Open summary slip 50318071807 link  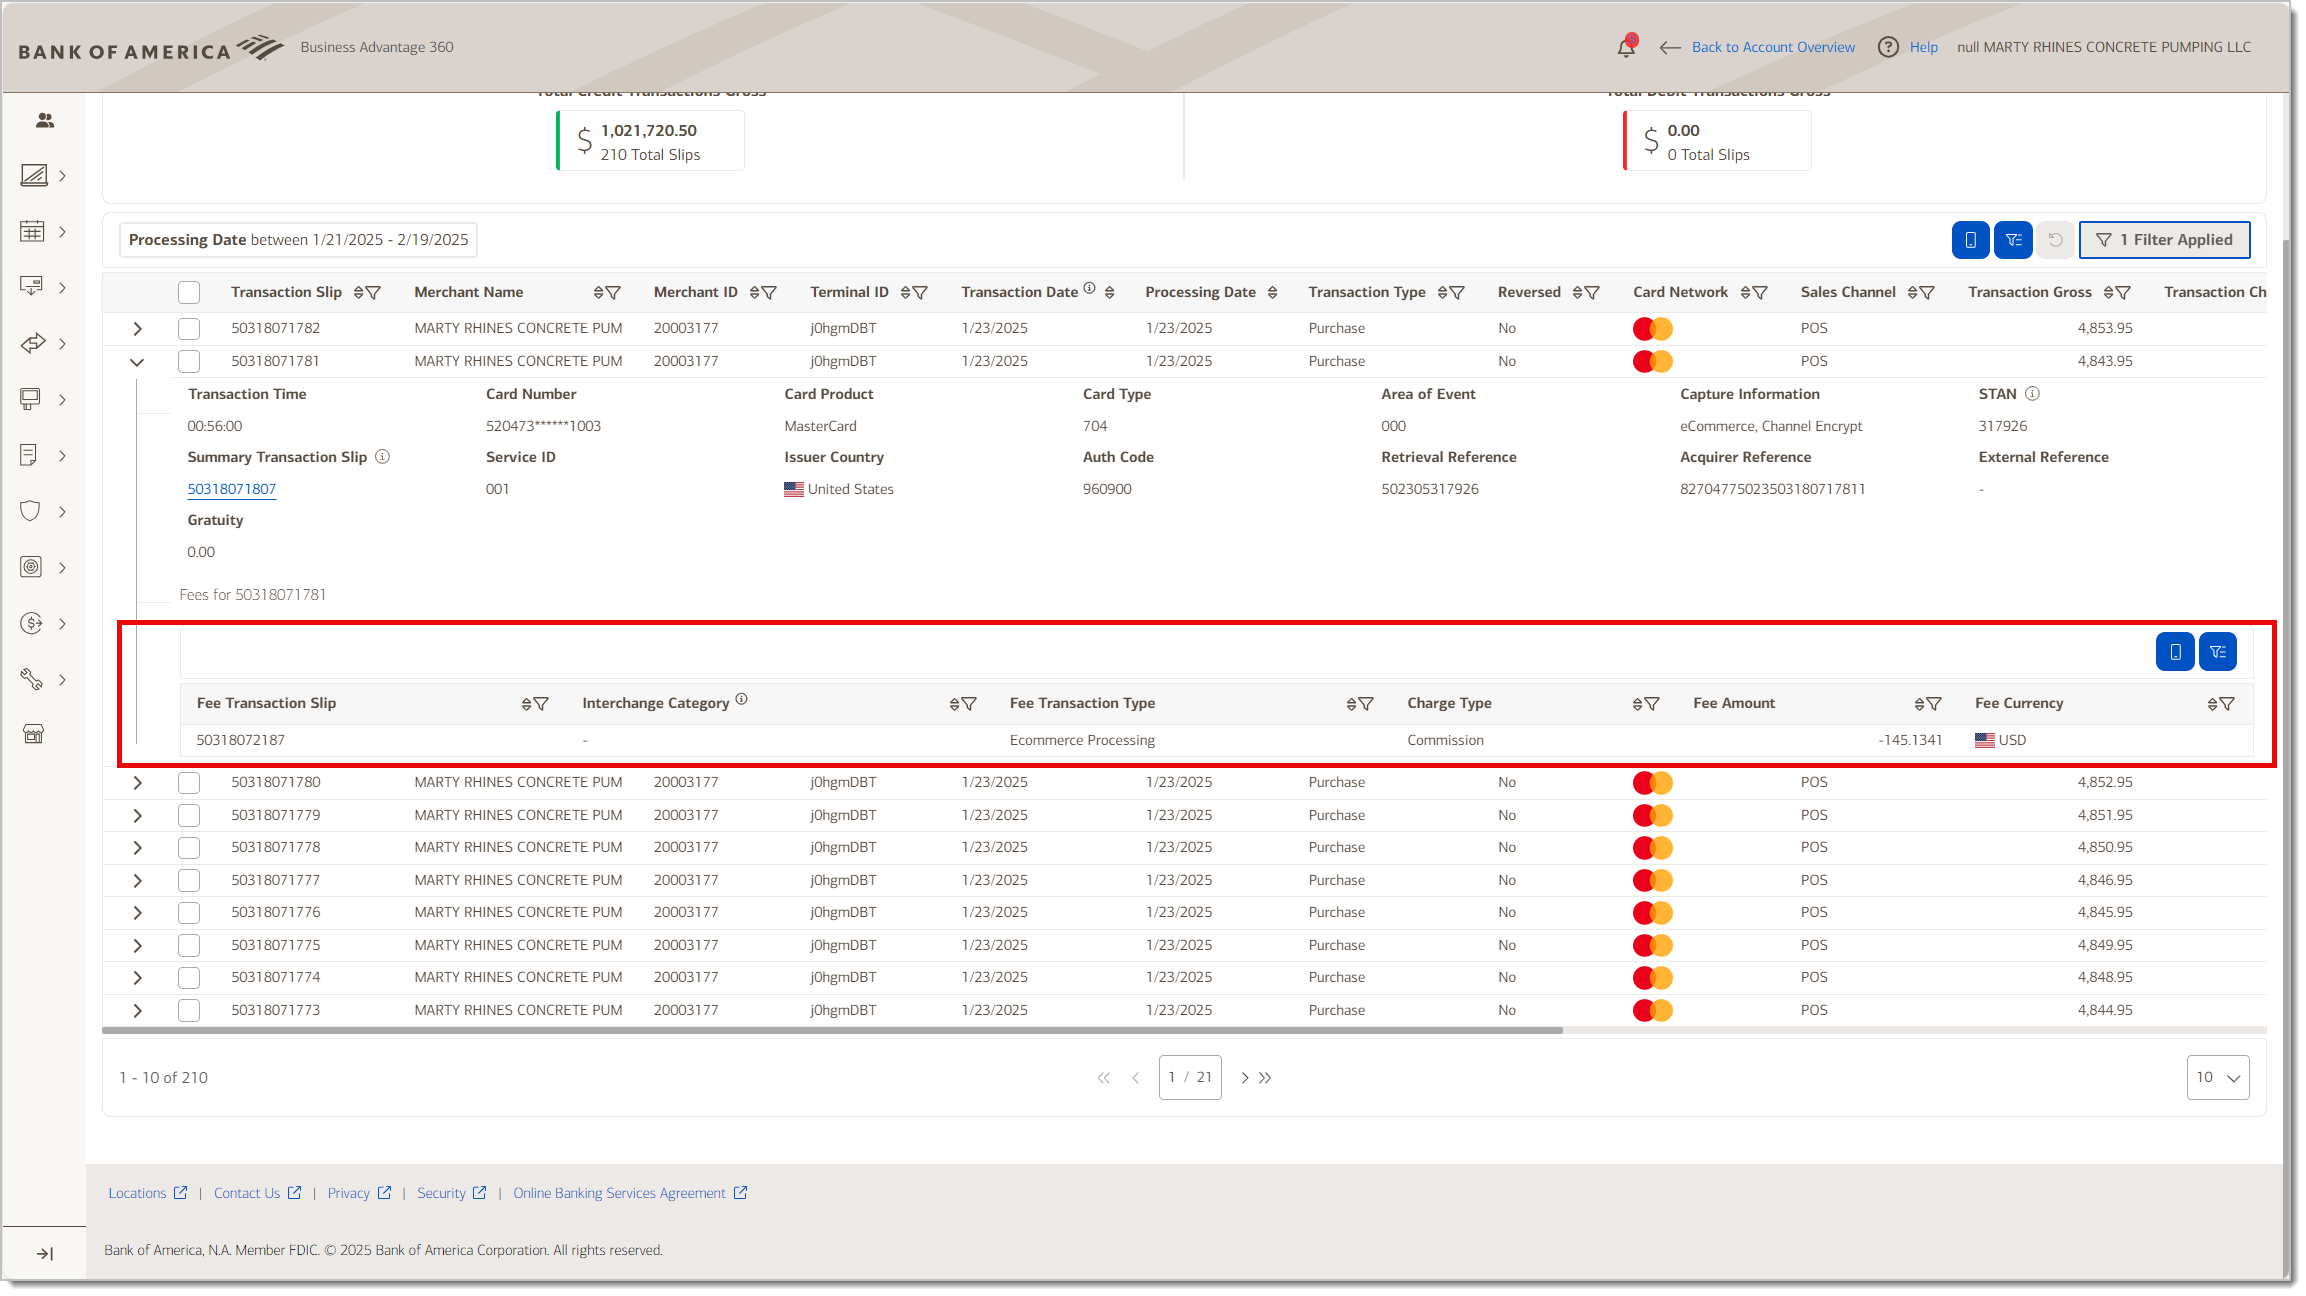tap(231, 489)
